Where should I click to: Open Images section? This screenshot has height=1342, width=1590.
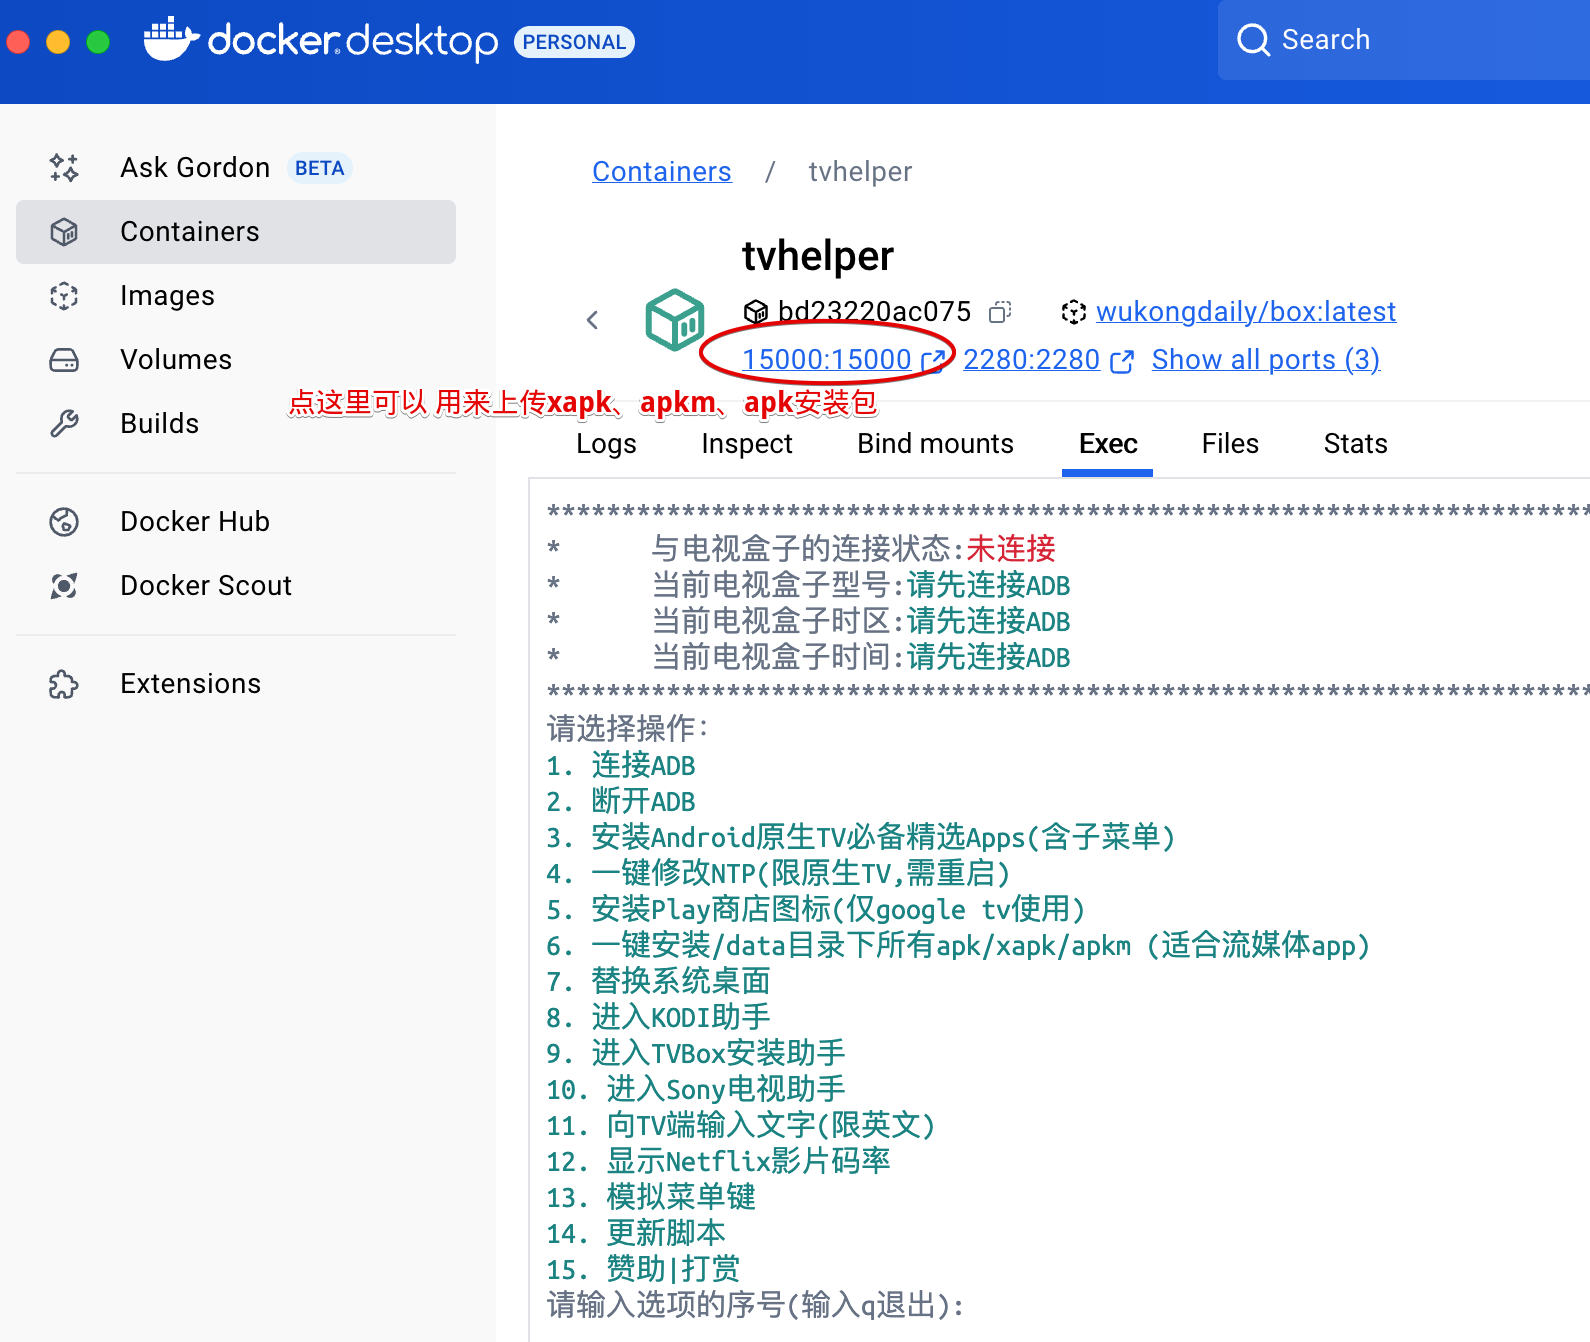(x=236, y=295)
